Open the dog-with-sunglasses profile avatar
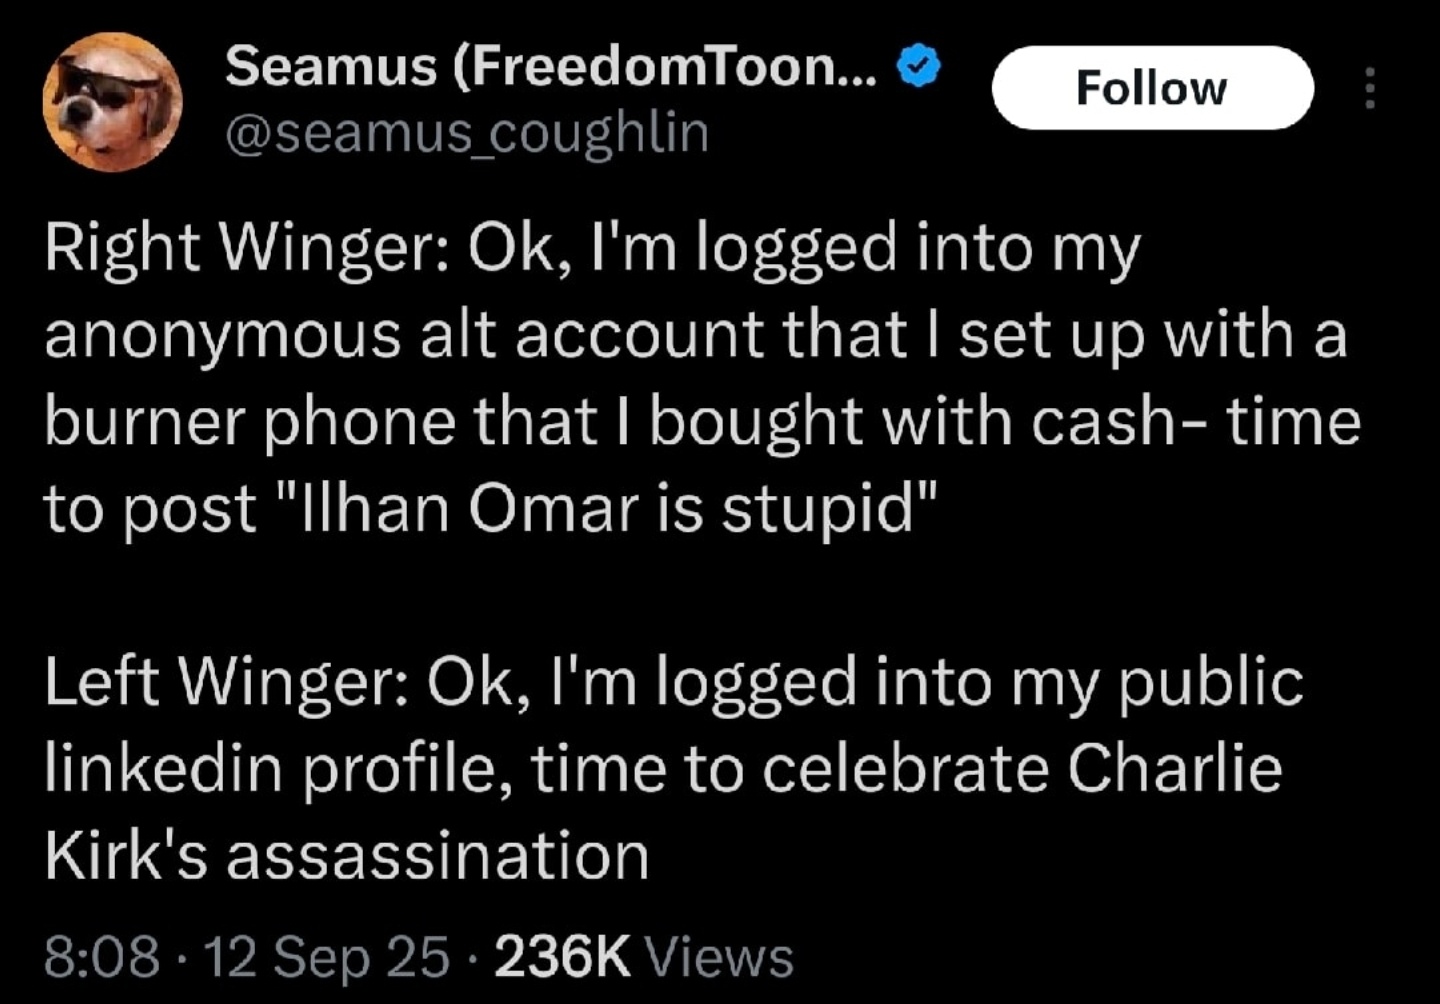 click(112, 102)
